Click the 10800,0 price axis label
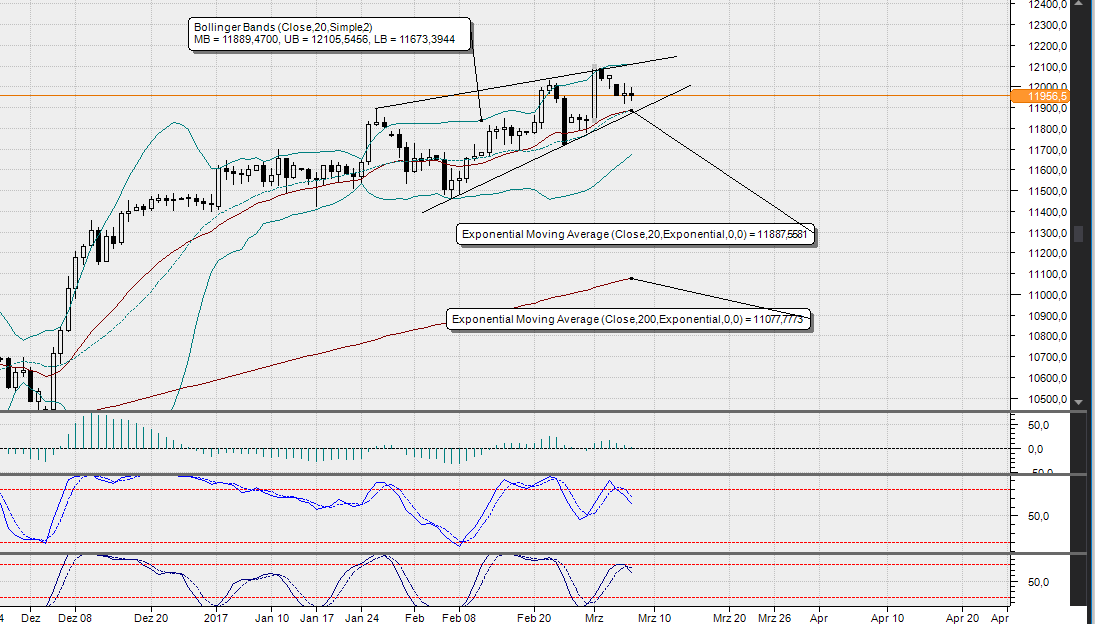This screenshot has height=624, width=1095. (x=1047, y=336)
